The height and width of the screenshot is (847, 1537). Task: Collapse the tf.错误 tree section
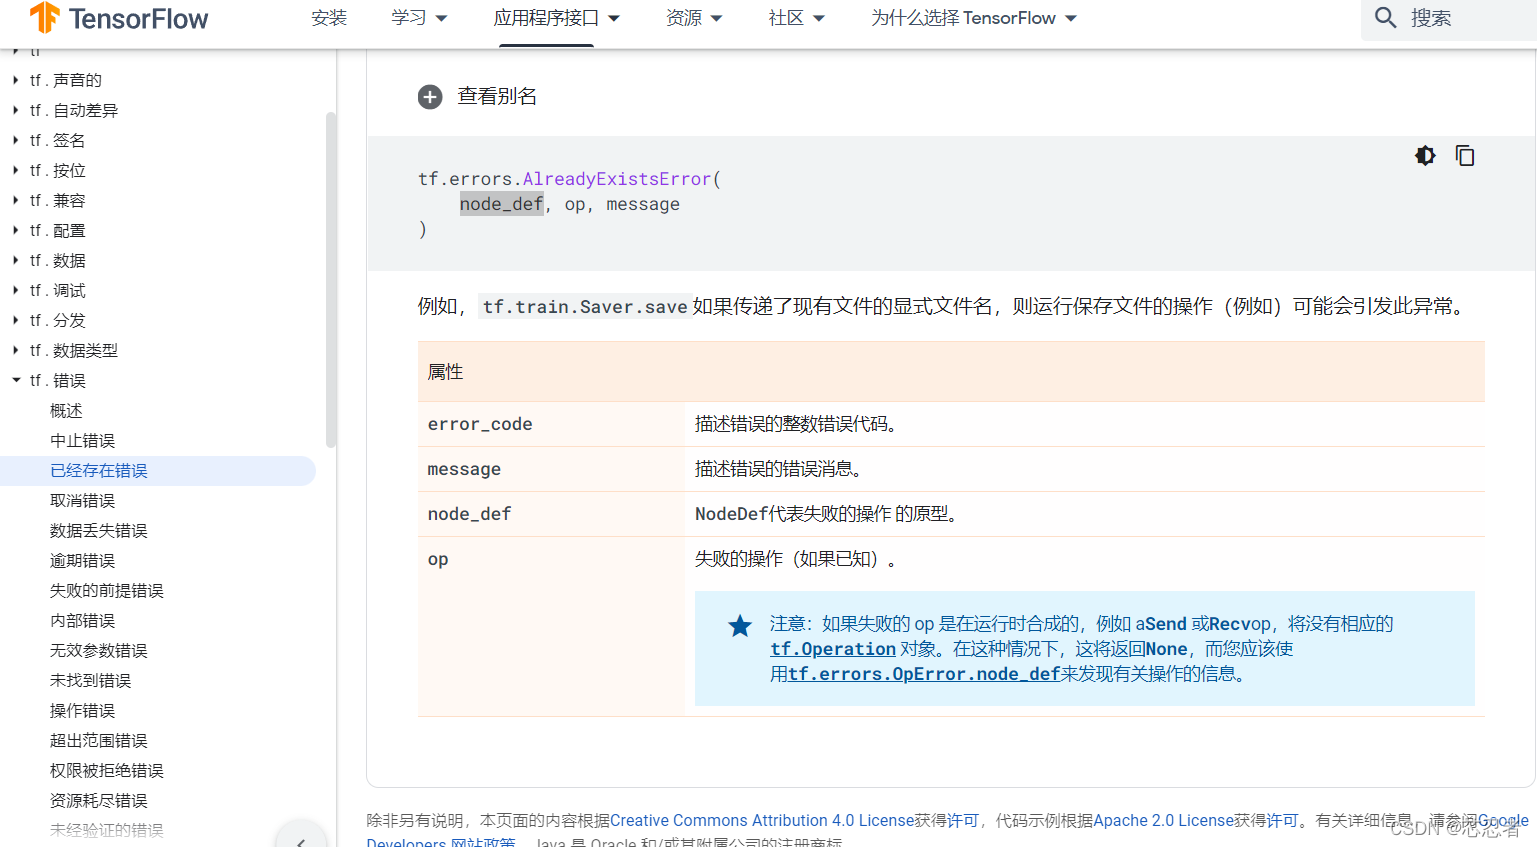point(16,380)
